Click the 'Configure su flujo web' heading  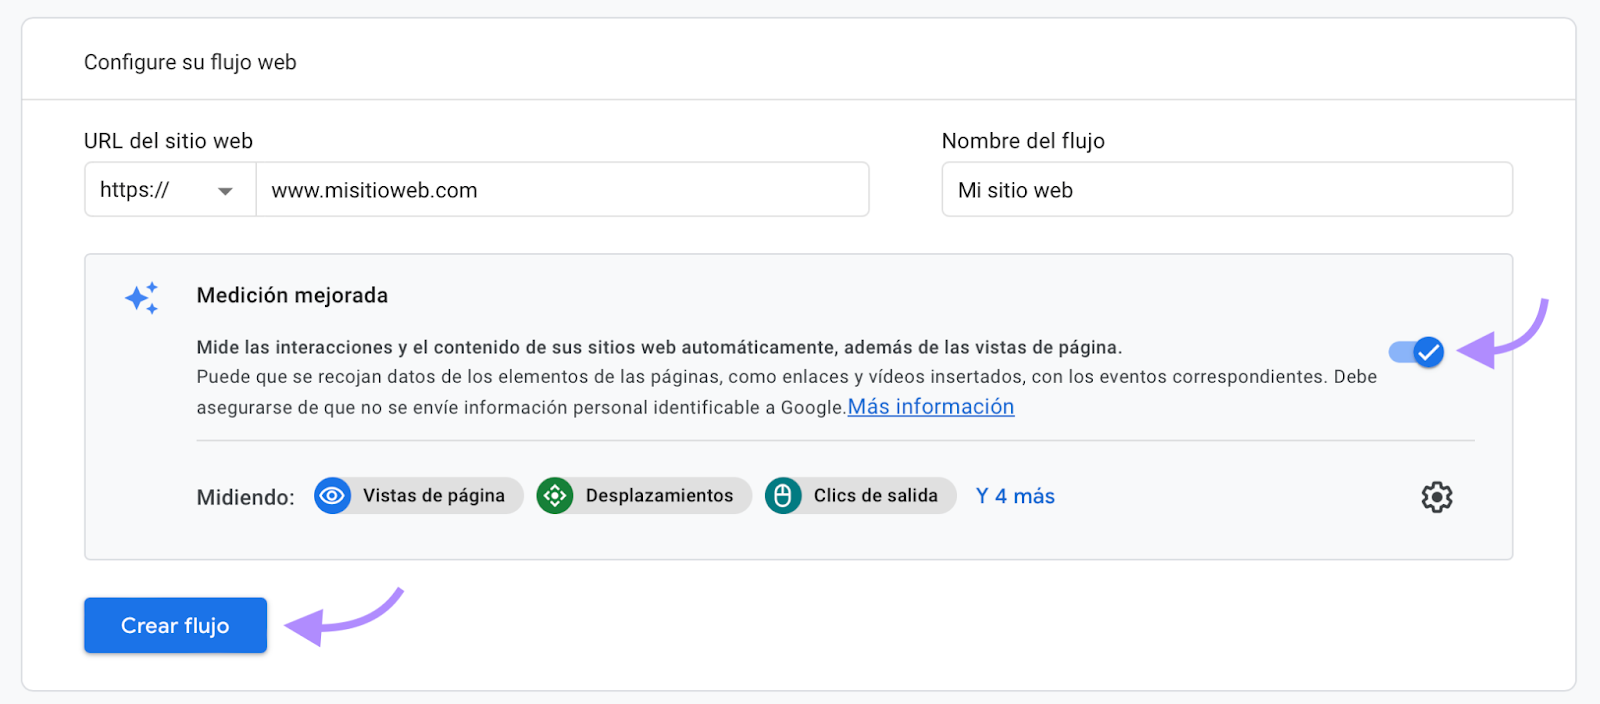[190, 62]
